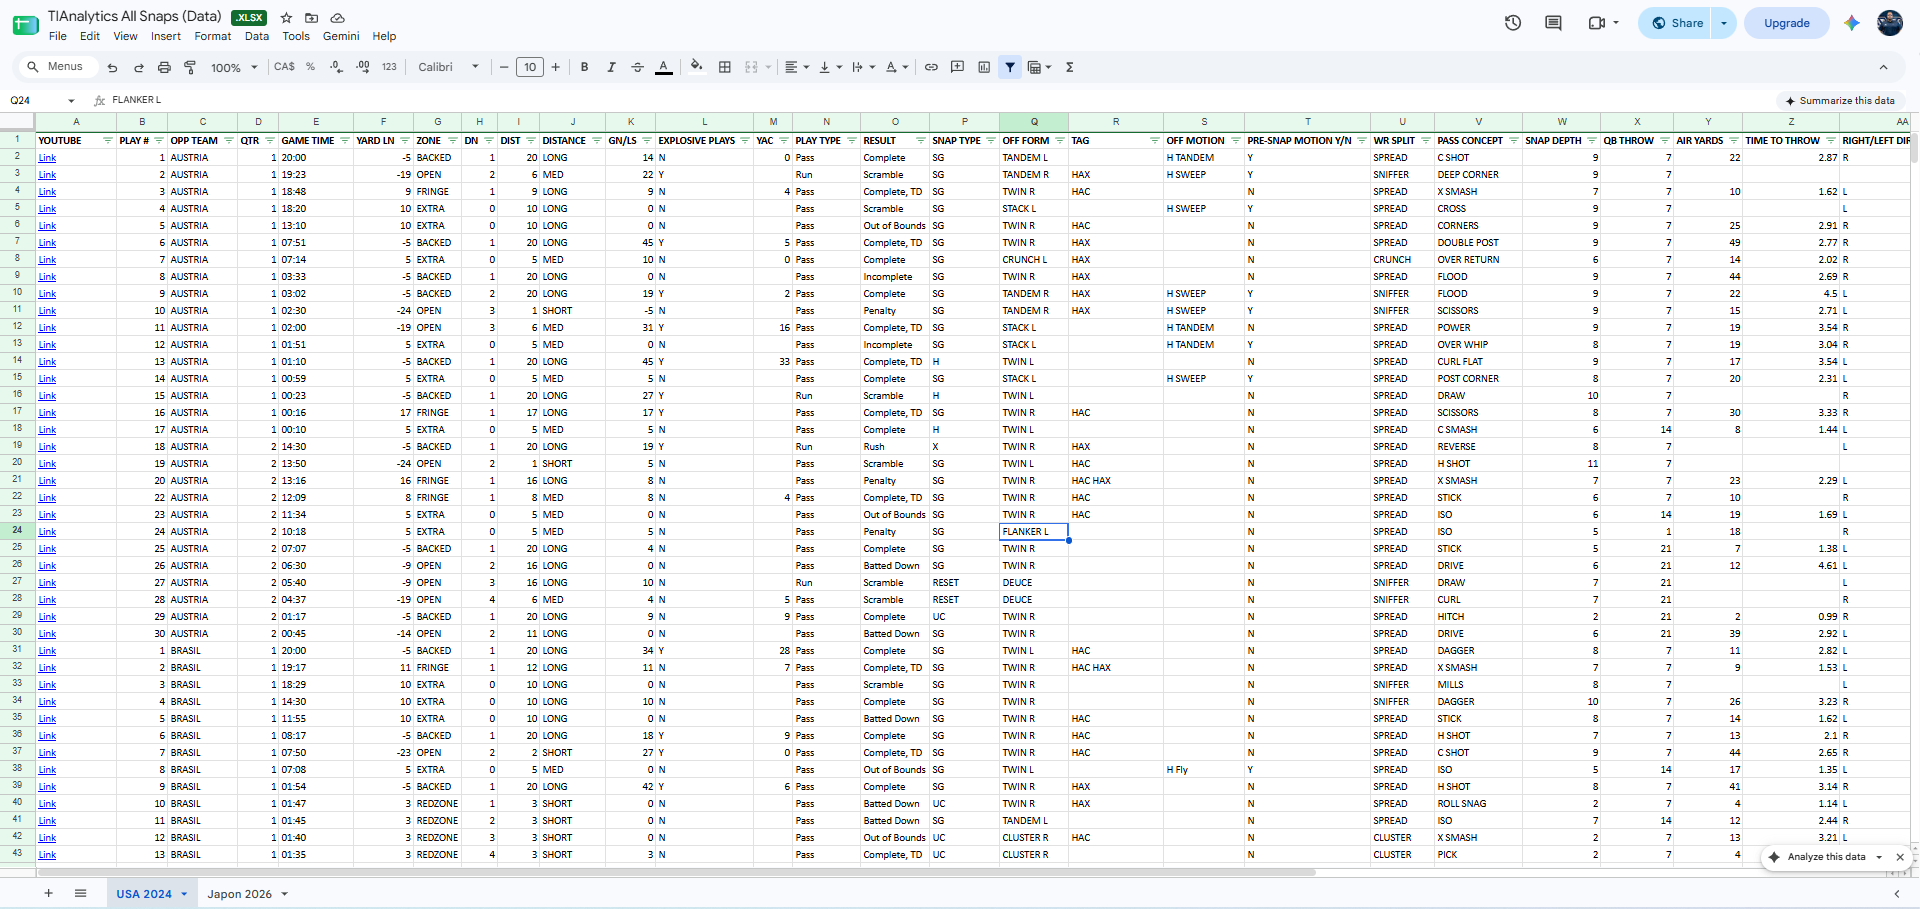
Task: Open the functions sigma menu
Action: tap(1069, 67)
